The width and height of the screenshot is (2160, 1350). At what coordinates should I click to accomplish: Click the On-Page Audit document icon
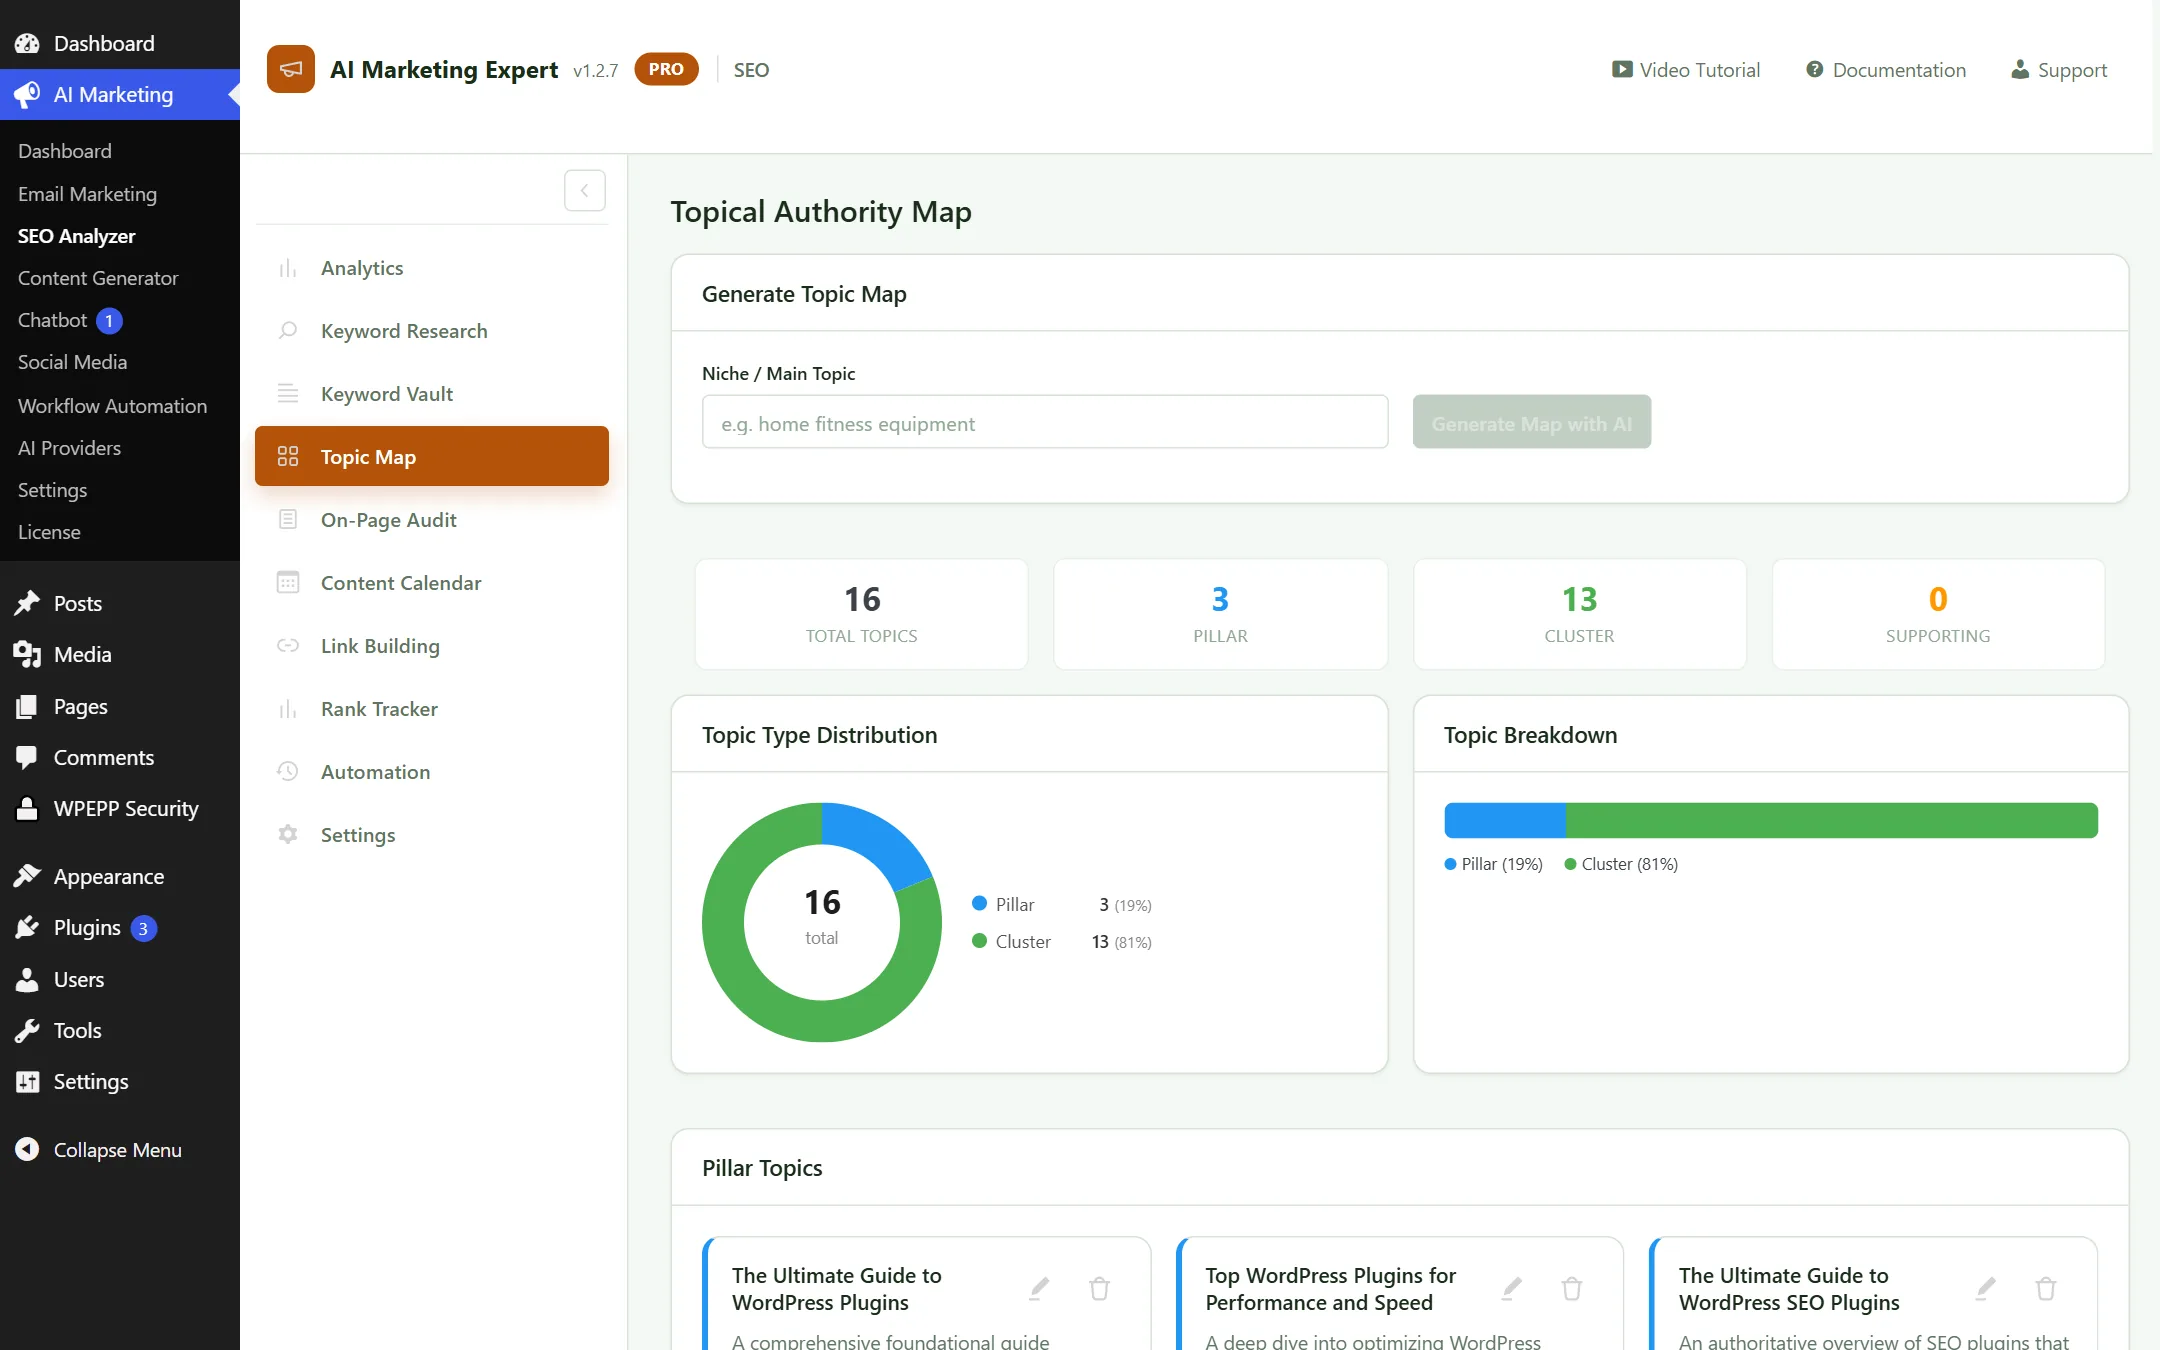tap(288, 520)
